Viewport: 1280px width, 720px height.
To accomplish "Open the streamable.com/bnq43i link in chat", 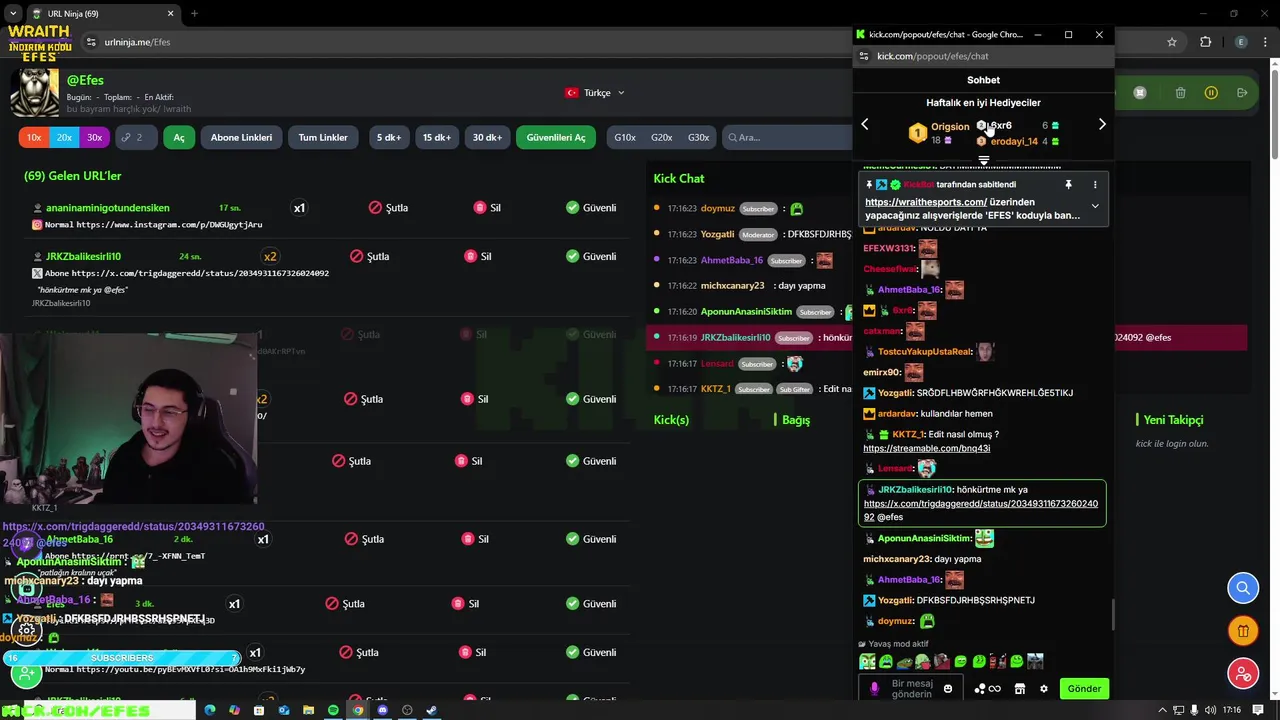I will tap(927, 448).
